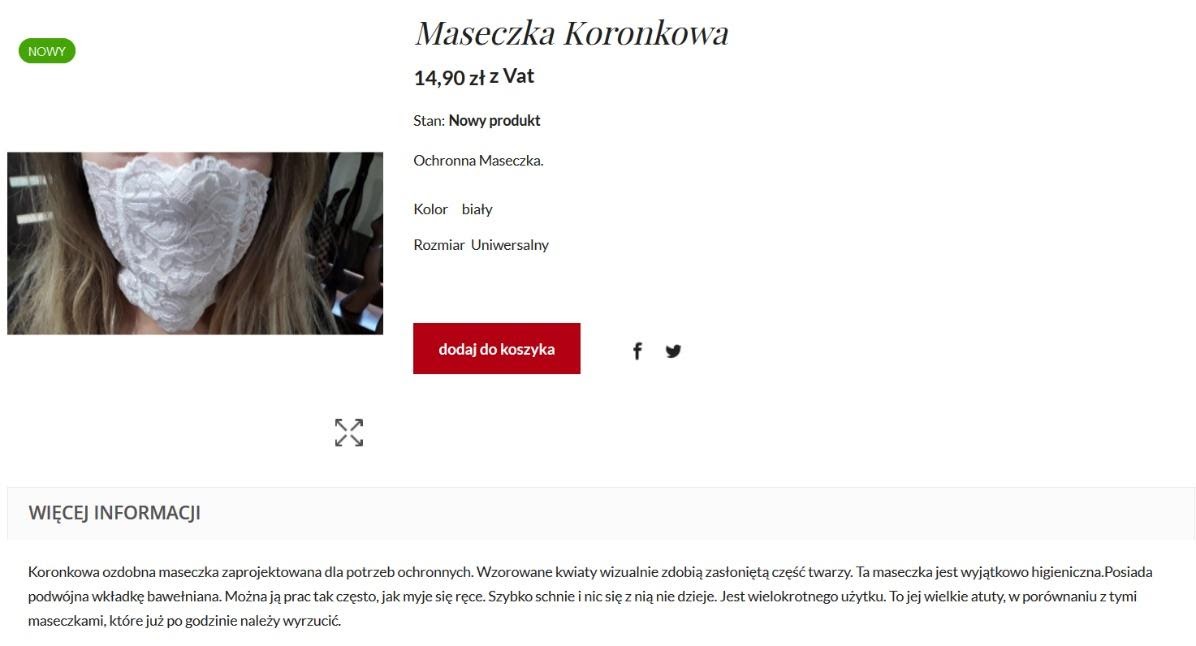
Task: Click the green NOWY badge
Action: [x=47, y=51]
